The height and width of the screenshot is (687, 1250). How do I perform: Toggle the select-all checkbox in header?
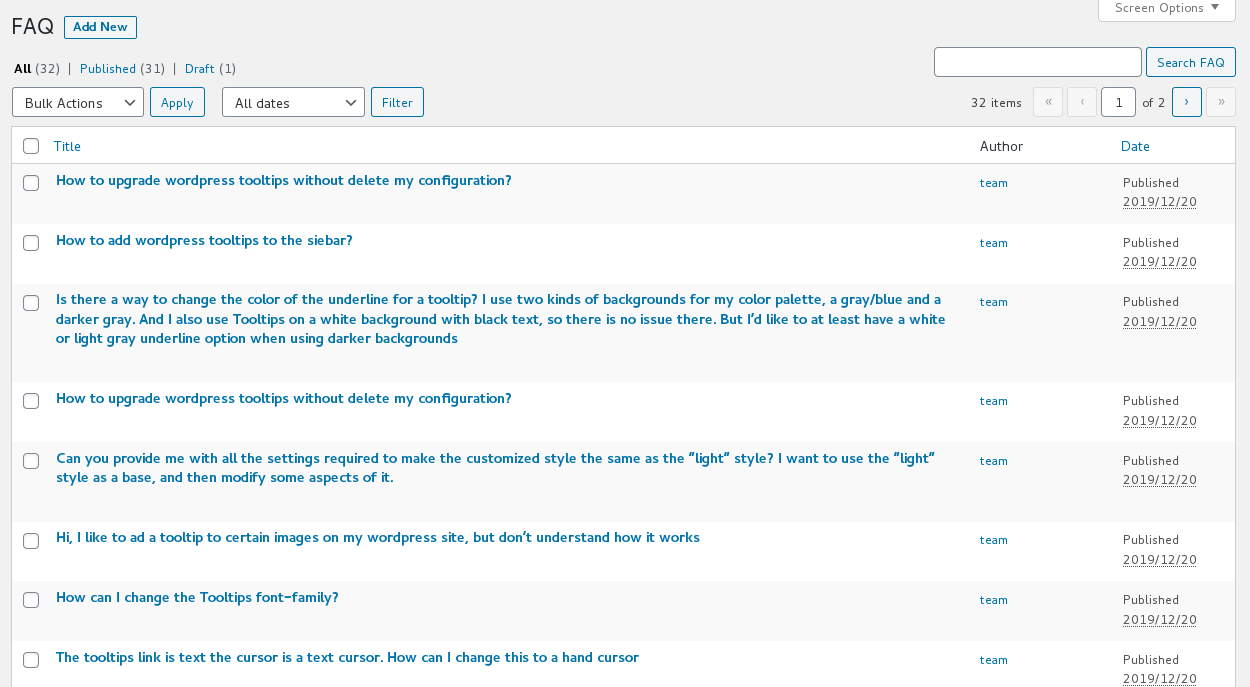tap(31, 146)
